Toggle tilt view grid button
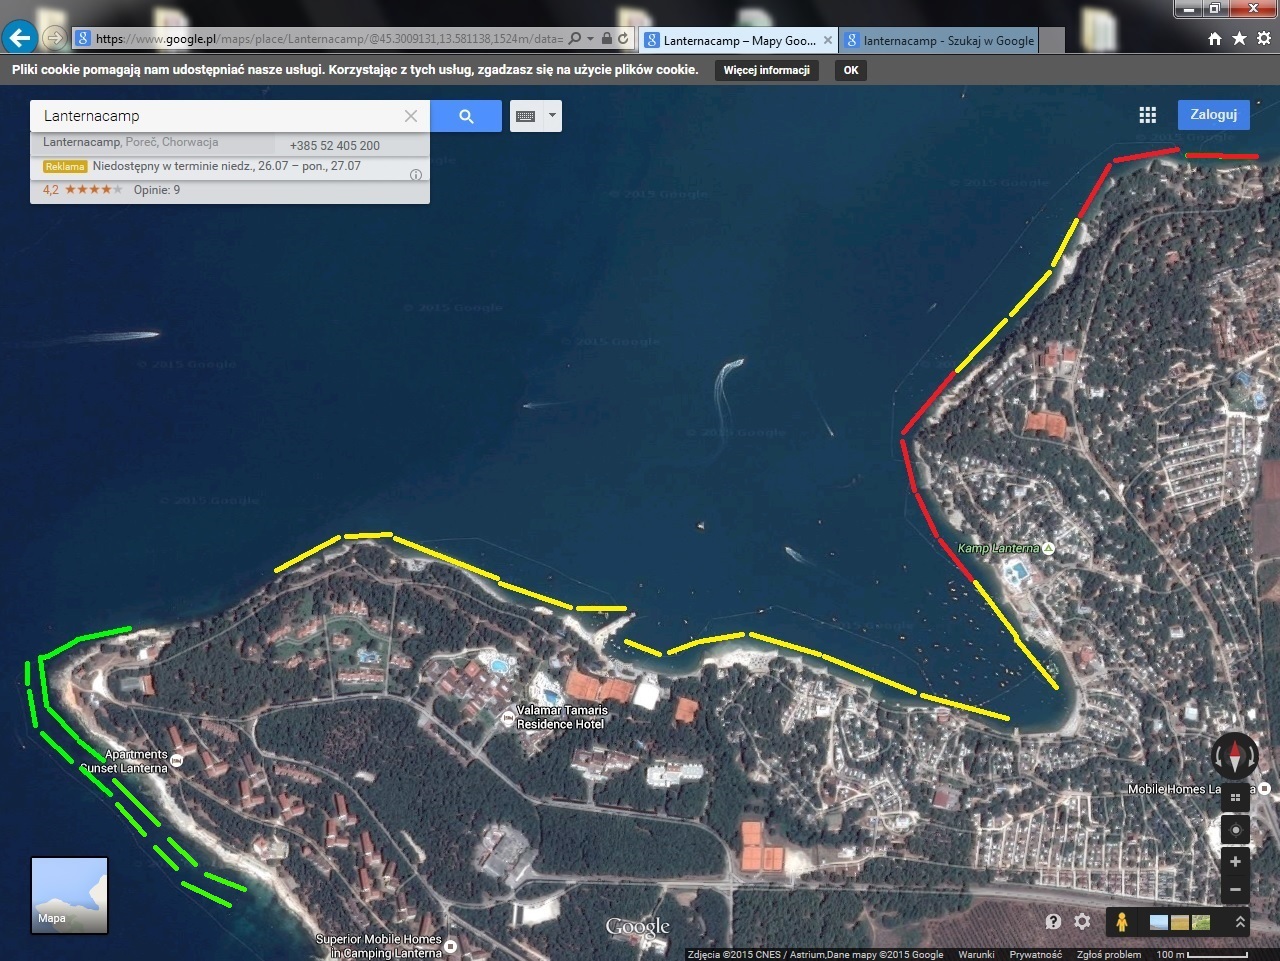1280x961 pixels. point(1235,798)
